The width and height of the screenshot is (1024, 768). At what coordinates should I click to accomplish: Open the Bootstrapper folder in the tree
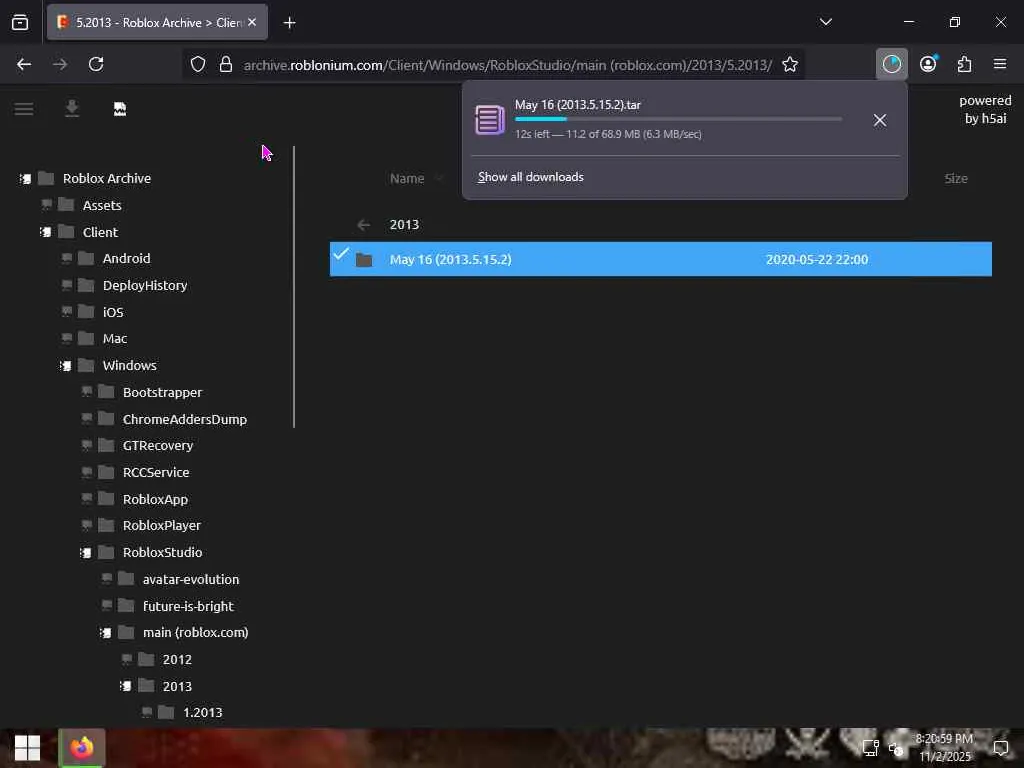click(163, 392)
